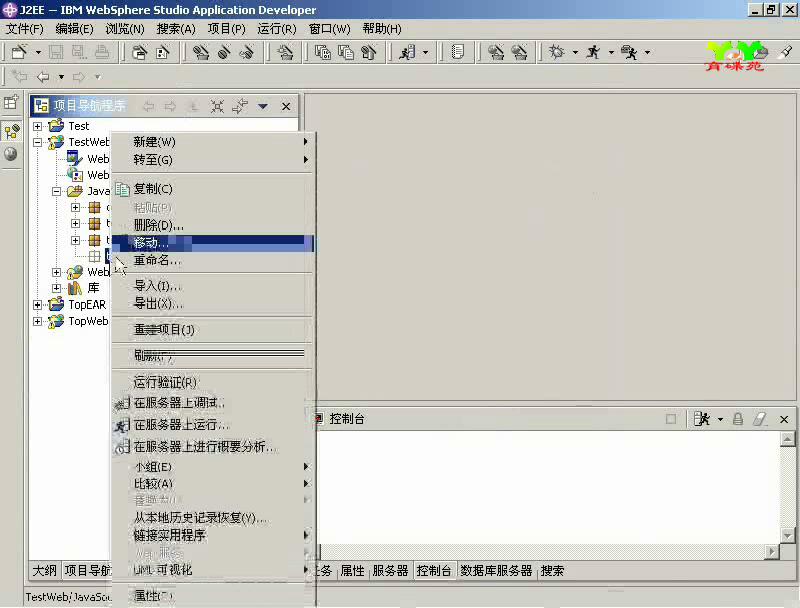Select the Test project in tree
This screenshot has height=608, width=800.
coord(79,126)
